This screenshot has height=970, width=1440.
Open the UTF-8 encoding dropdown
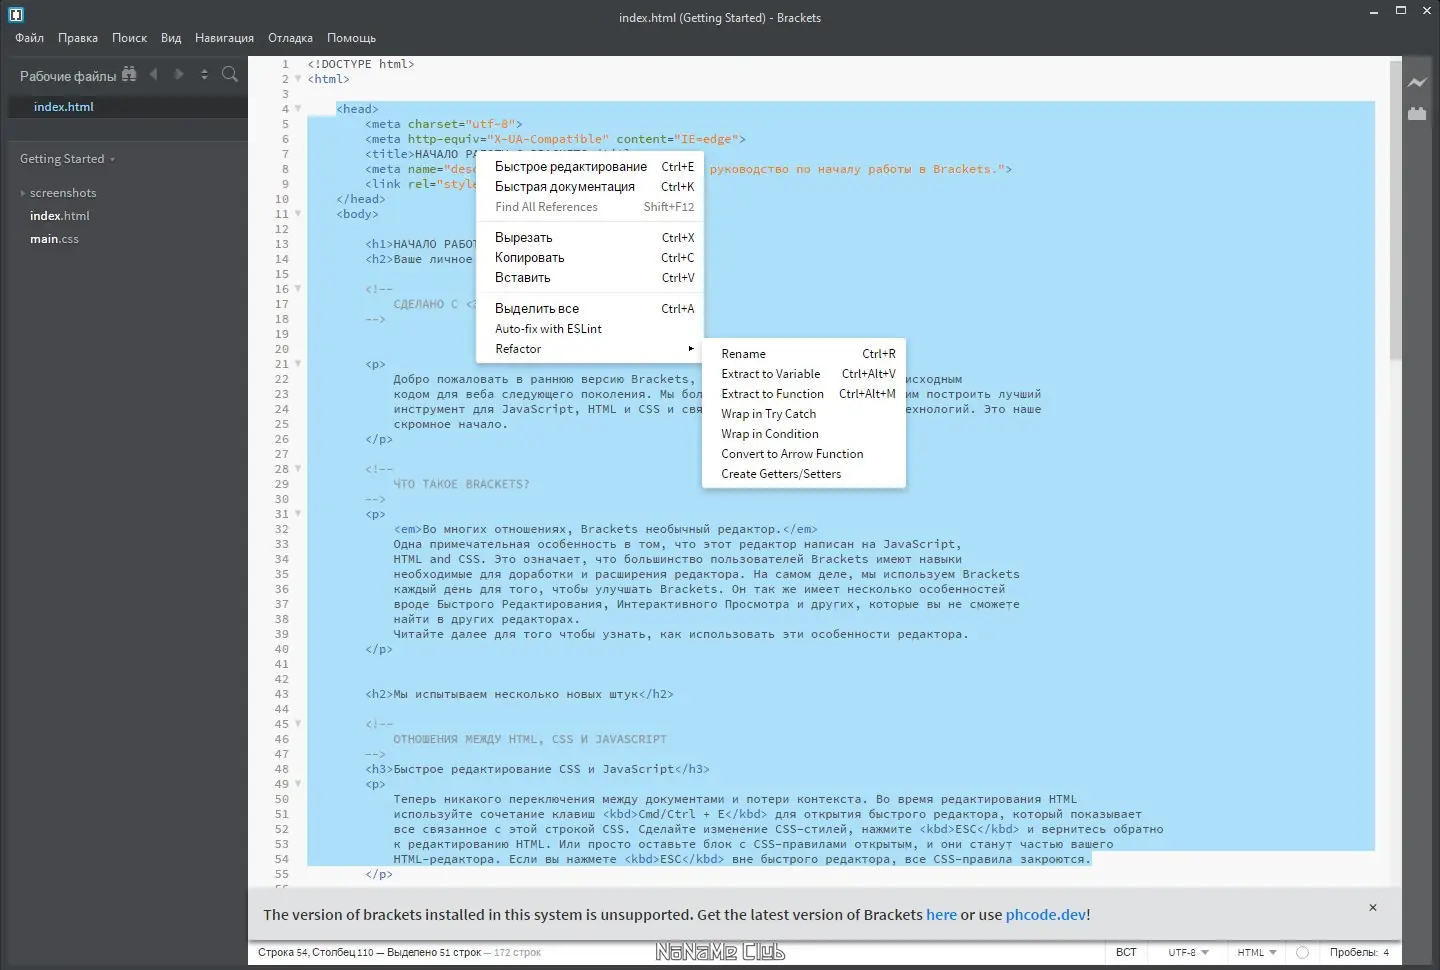[1188, 953]
